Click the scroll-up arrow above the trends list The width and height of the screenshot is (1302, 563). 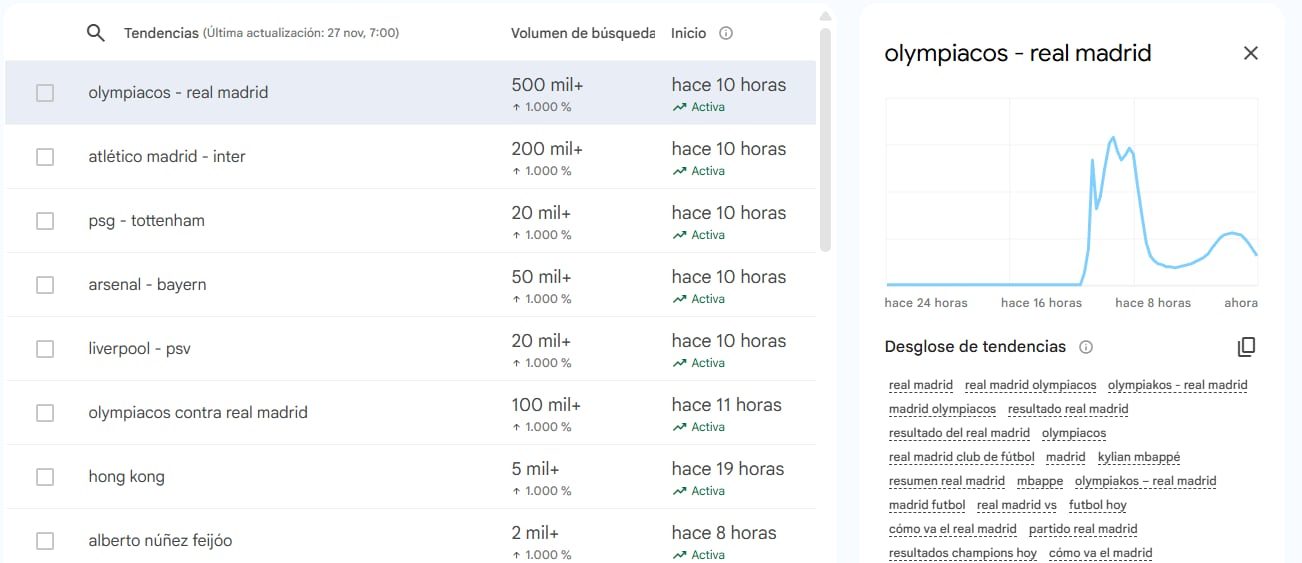click(x=825, y=16)
